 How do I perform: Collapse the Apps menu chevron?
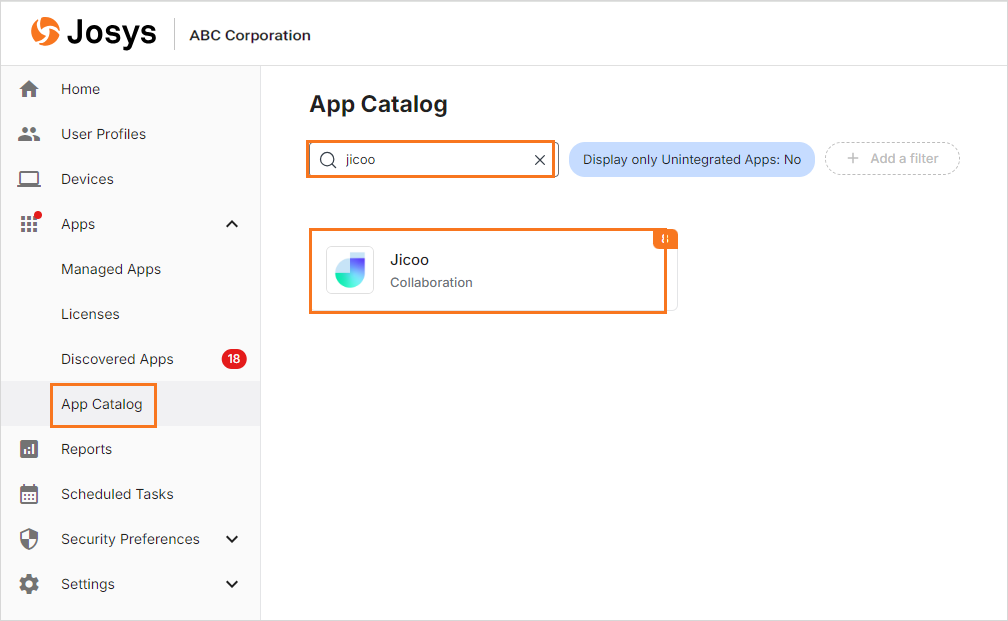coord(232,224)
